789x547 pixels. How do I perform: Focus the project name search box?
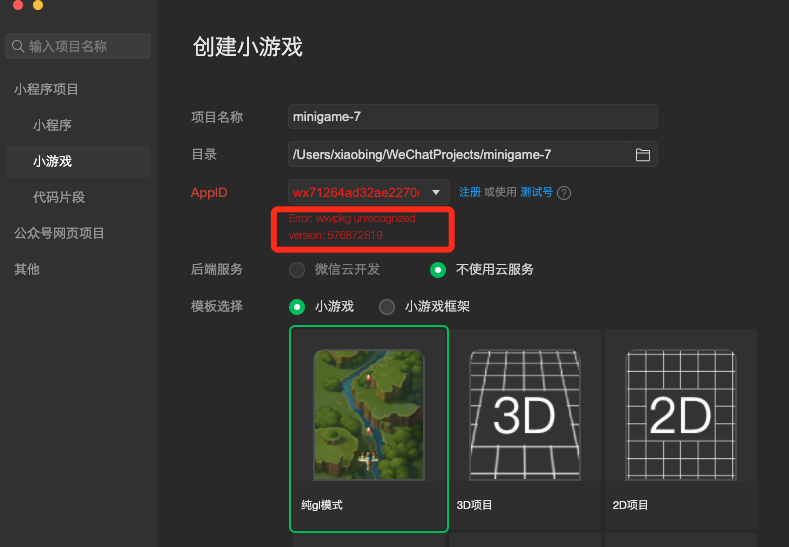click(78, 46)
